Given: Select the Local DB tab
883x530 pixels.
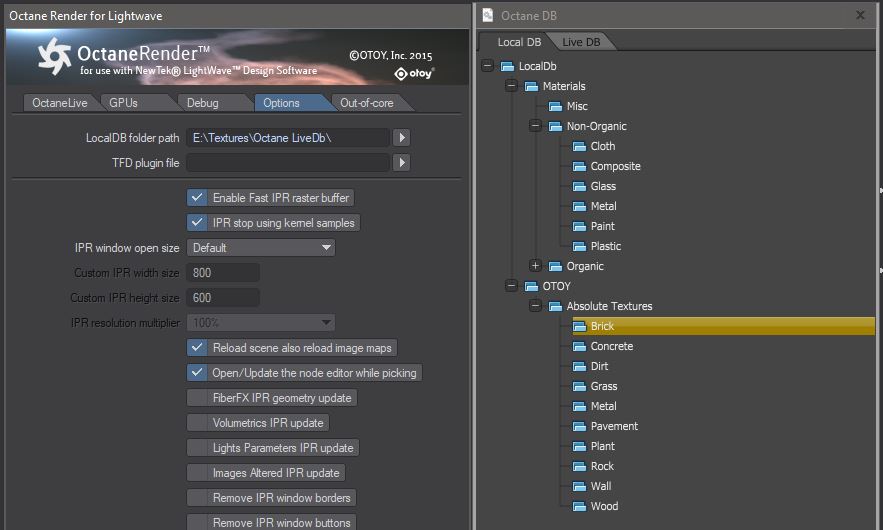Looking at the screenshot, I should coord(519,42).
